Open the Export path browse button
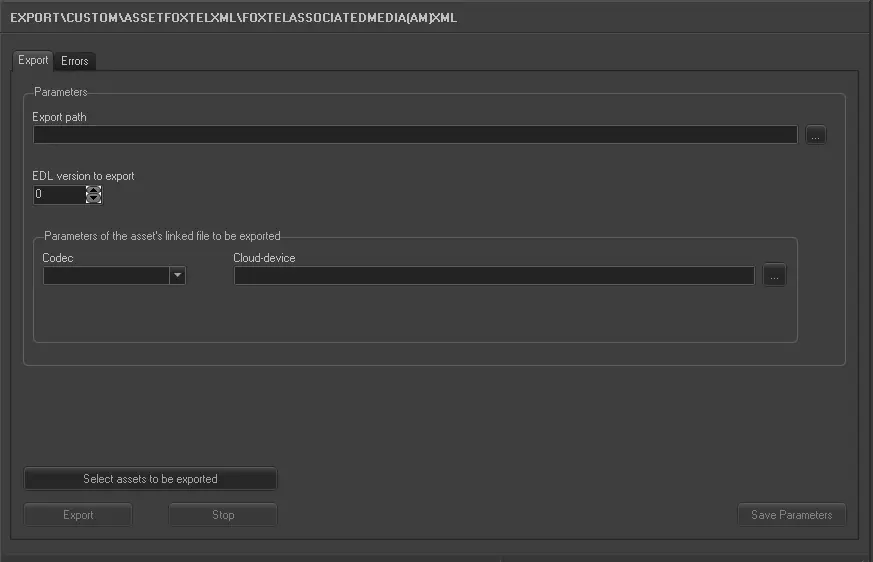 (816, 135)
